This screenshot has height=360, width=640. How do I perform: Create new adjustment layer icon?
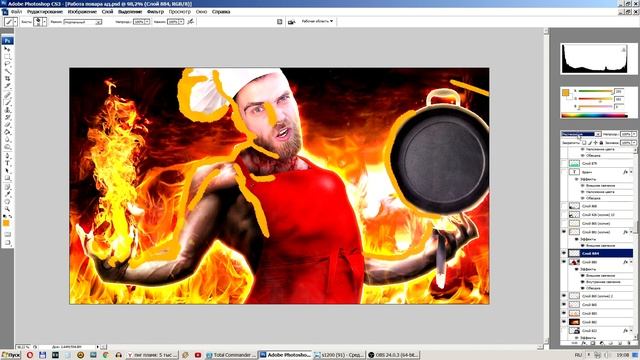602,343
